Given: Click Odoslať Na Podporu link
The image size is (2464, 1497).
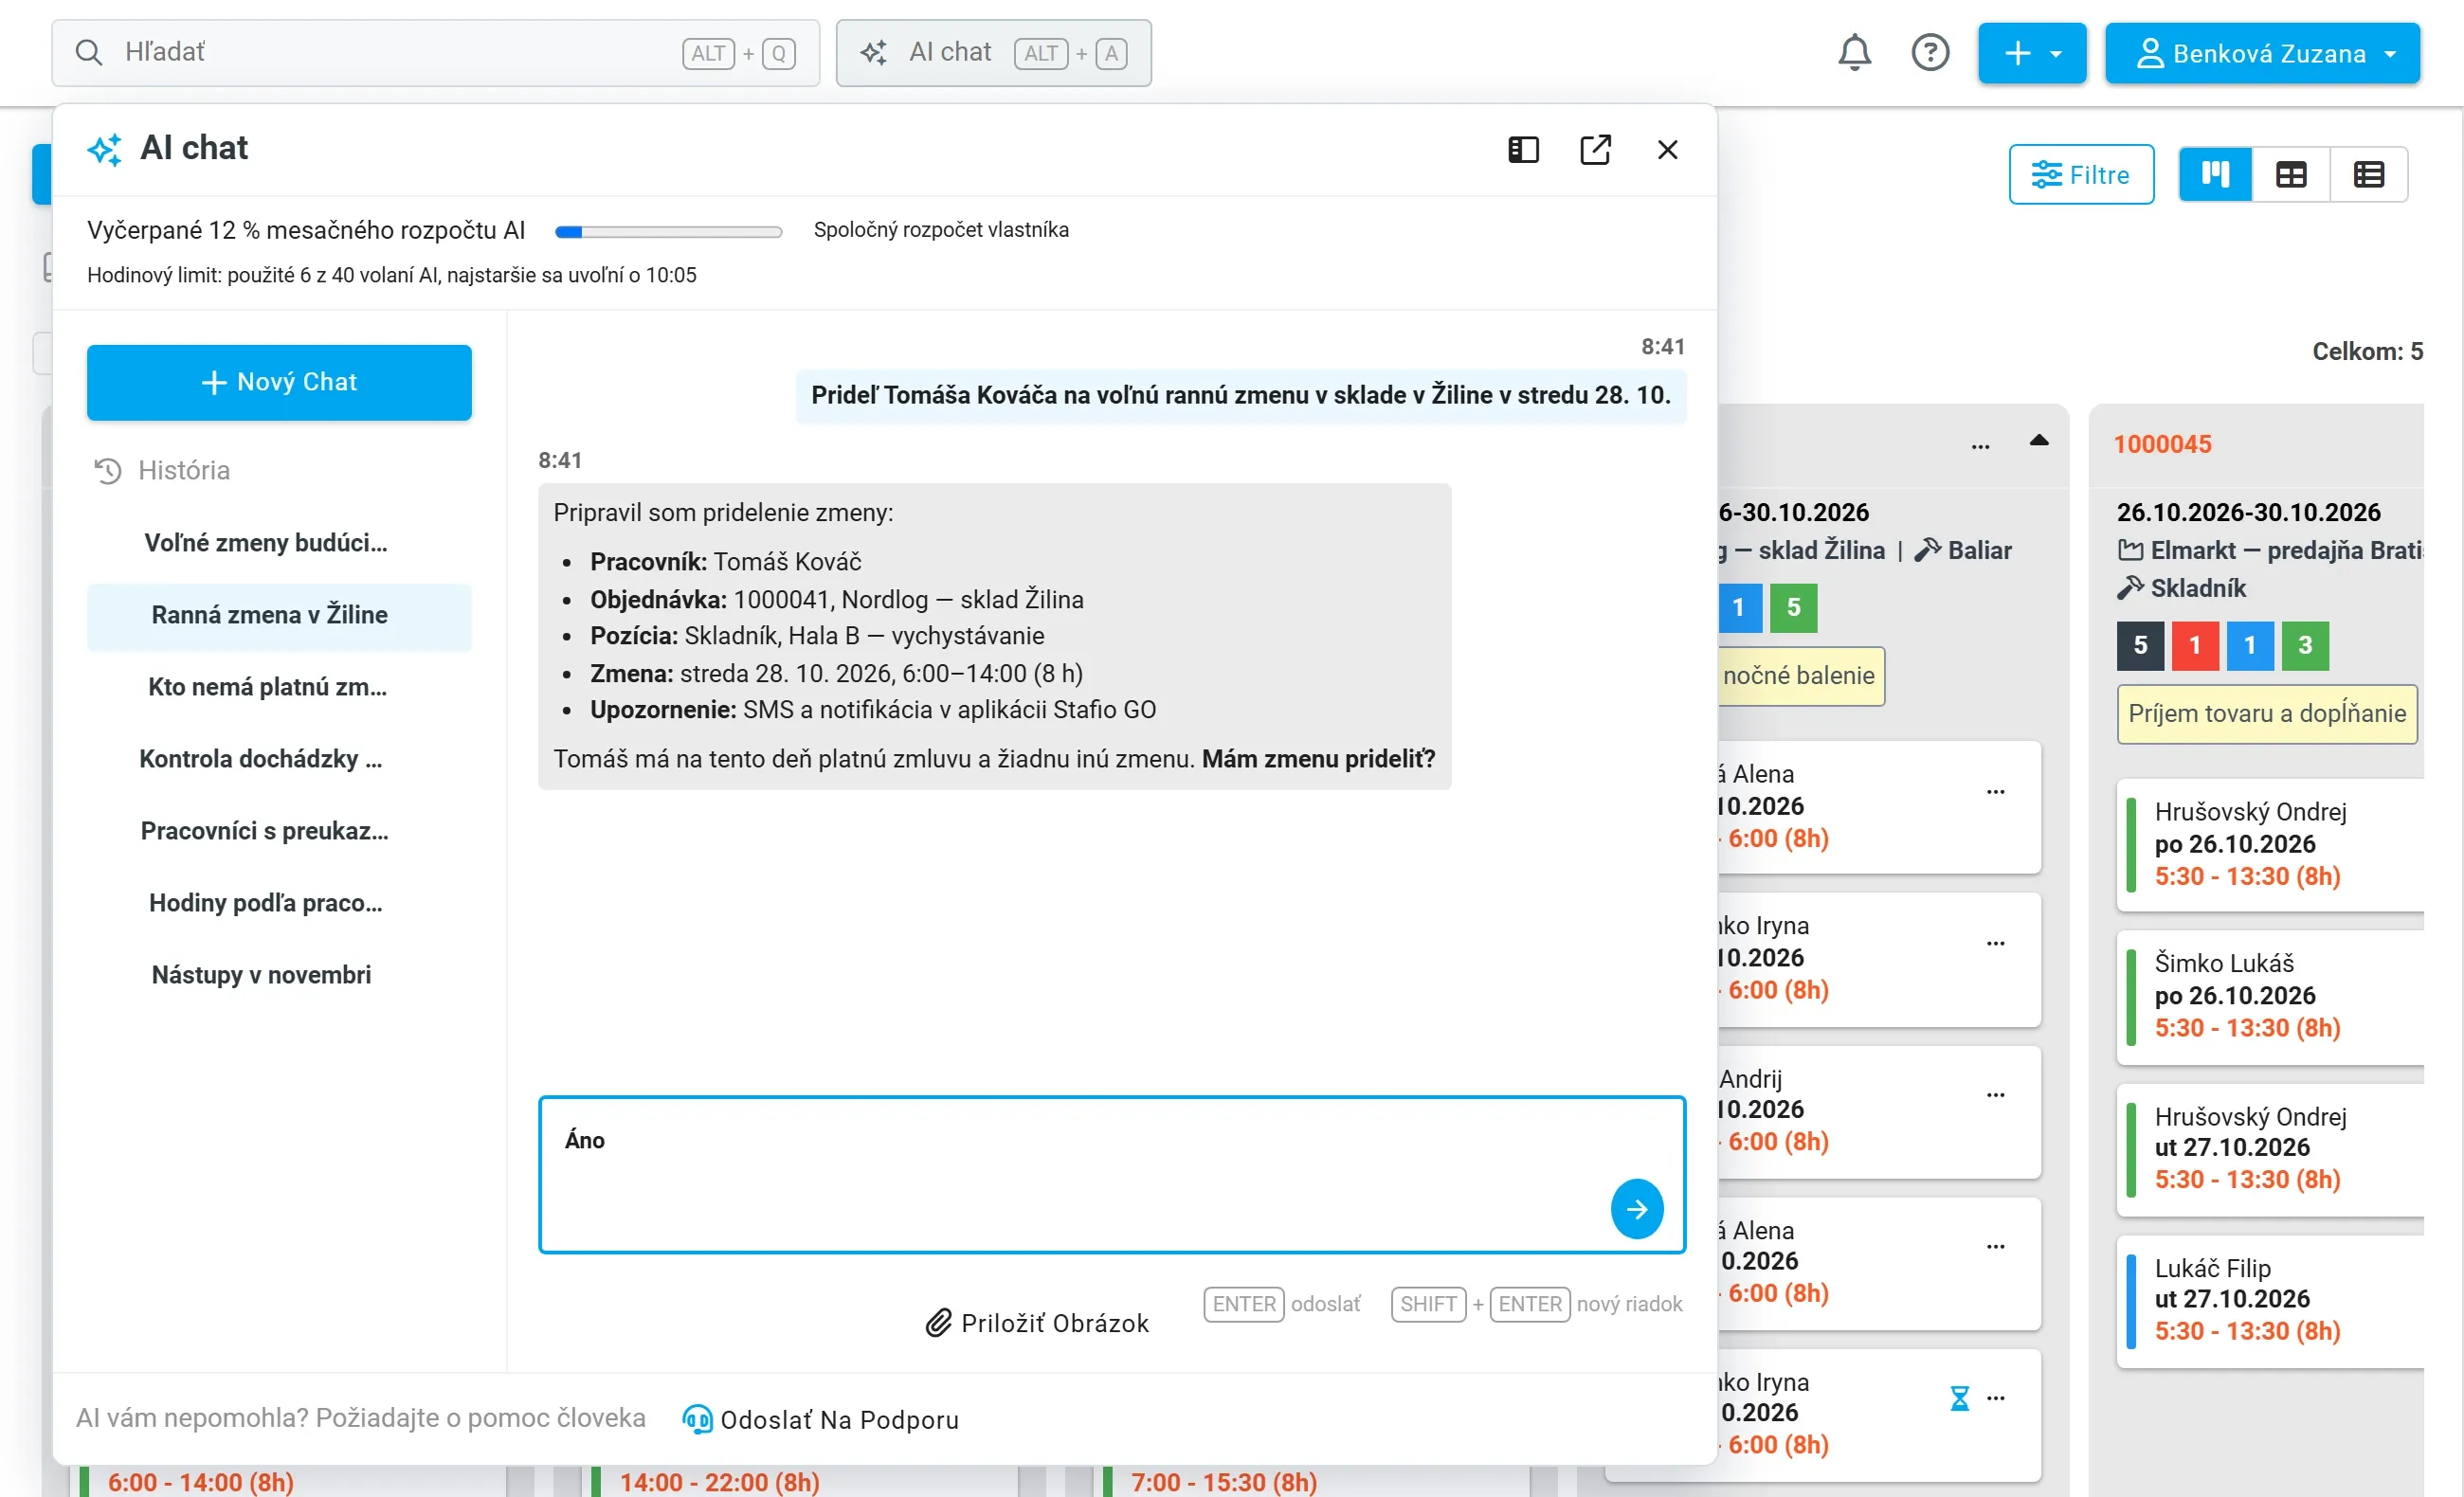Looking at the screenshot, I should 820,1419.
